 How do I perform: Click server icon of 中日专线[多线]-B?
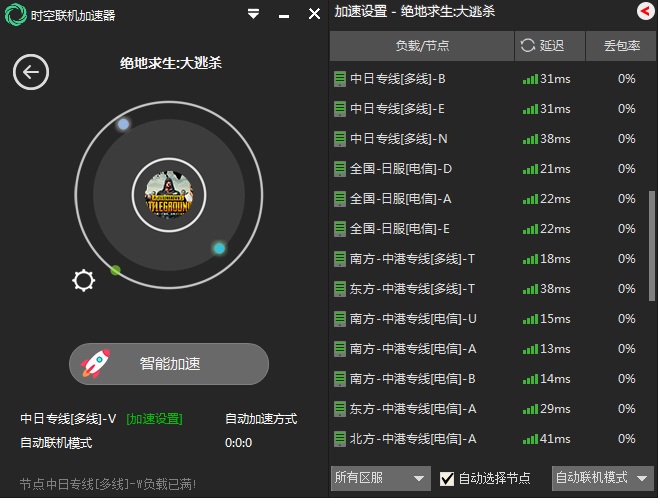(339, 79)
